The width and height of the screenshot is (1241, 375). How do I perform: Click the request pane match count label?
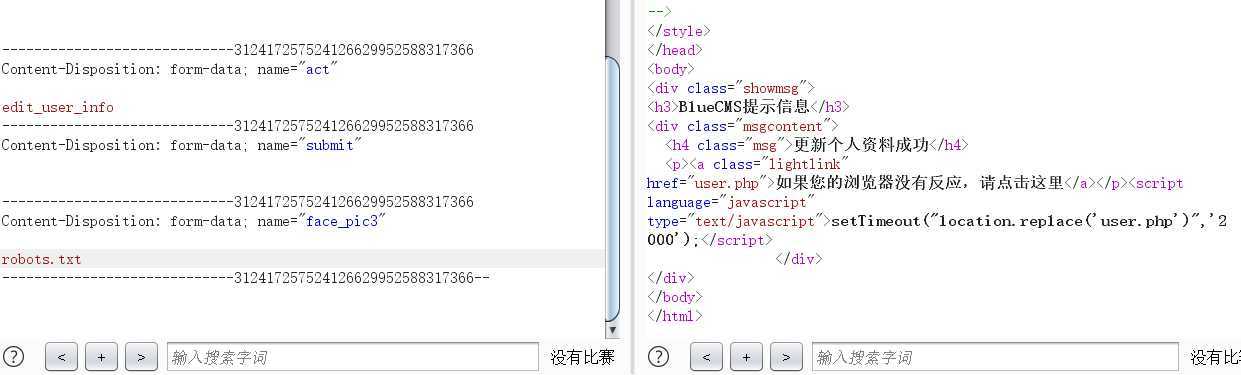point(582,357)
